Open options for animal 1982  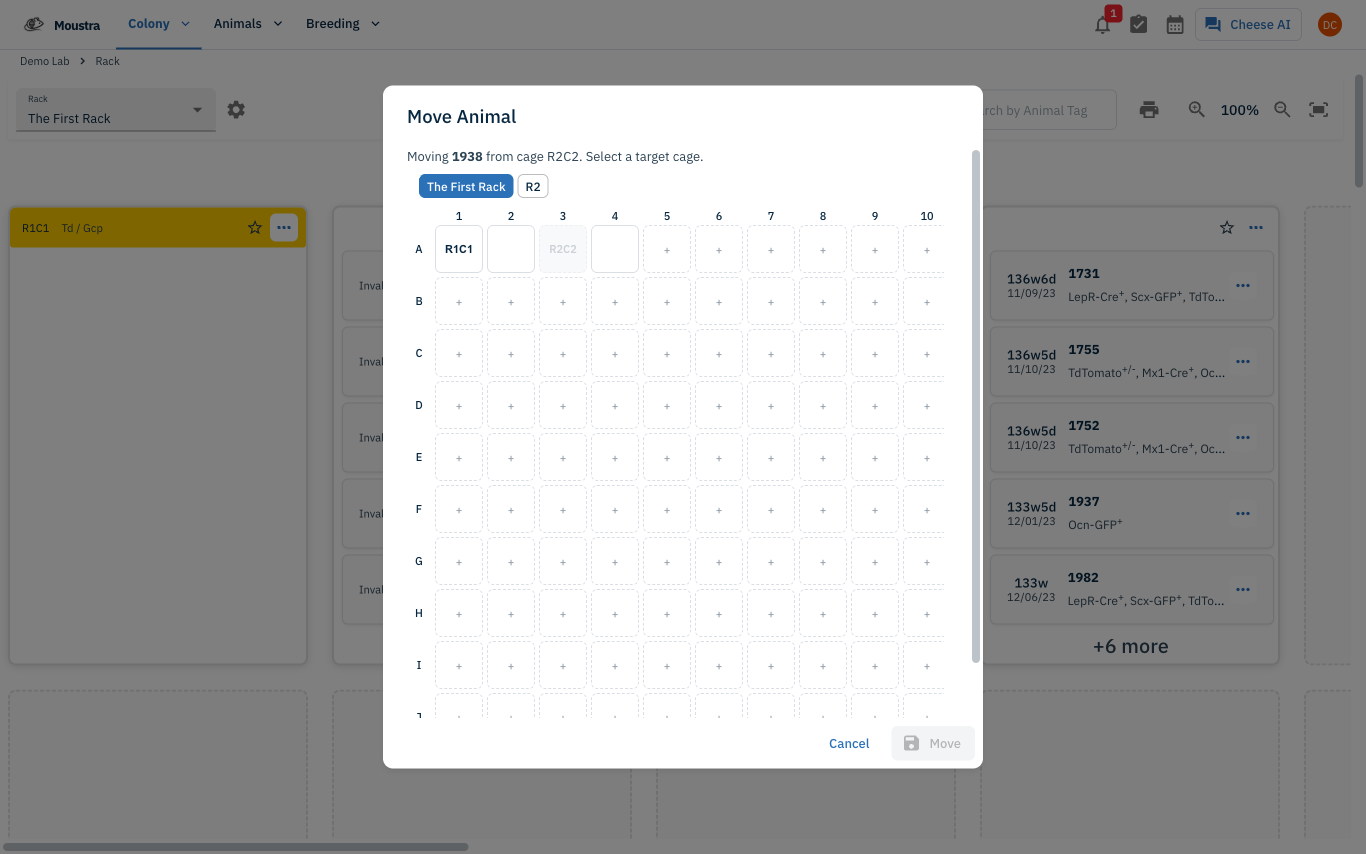(x=1243, y=590)
